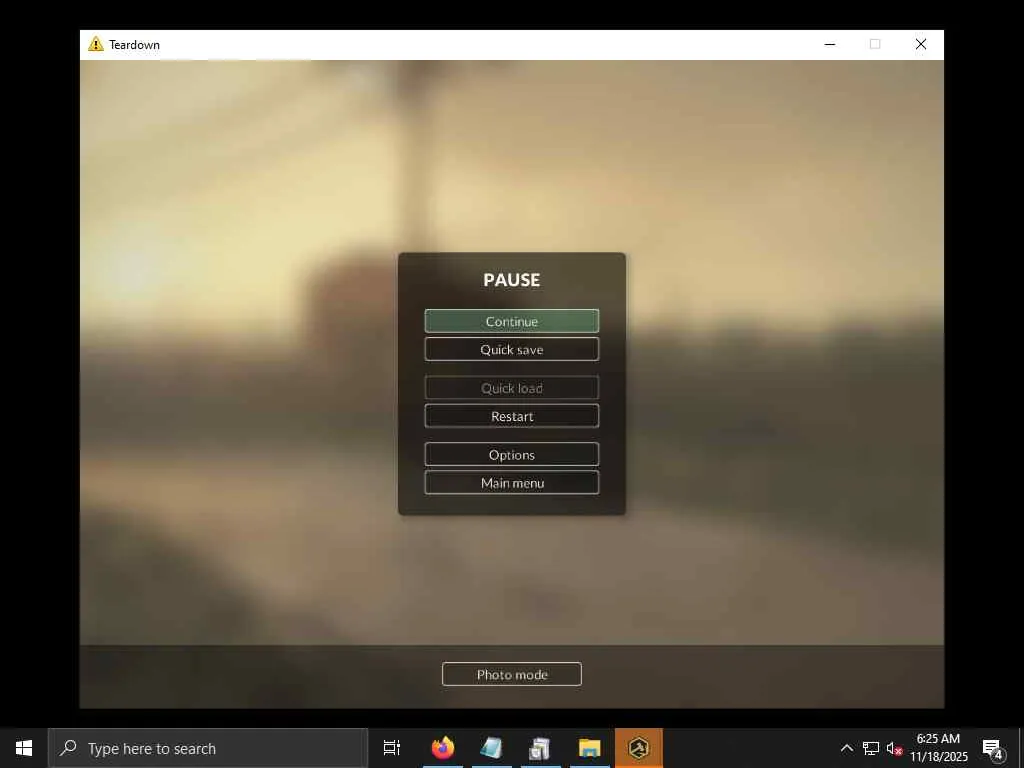Click the Quick save button
This screenshot has height=768, width=1024.
[x=511, y=349]
